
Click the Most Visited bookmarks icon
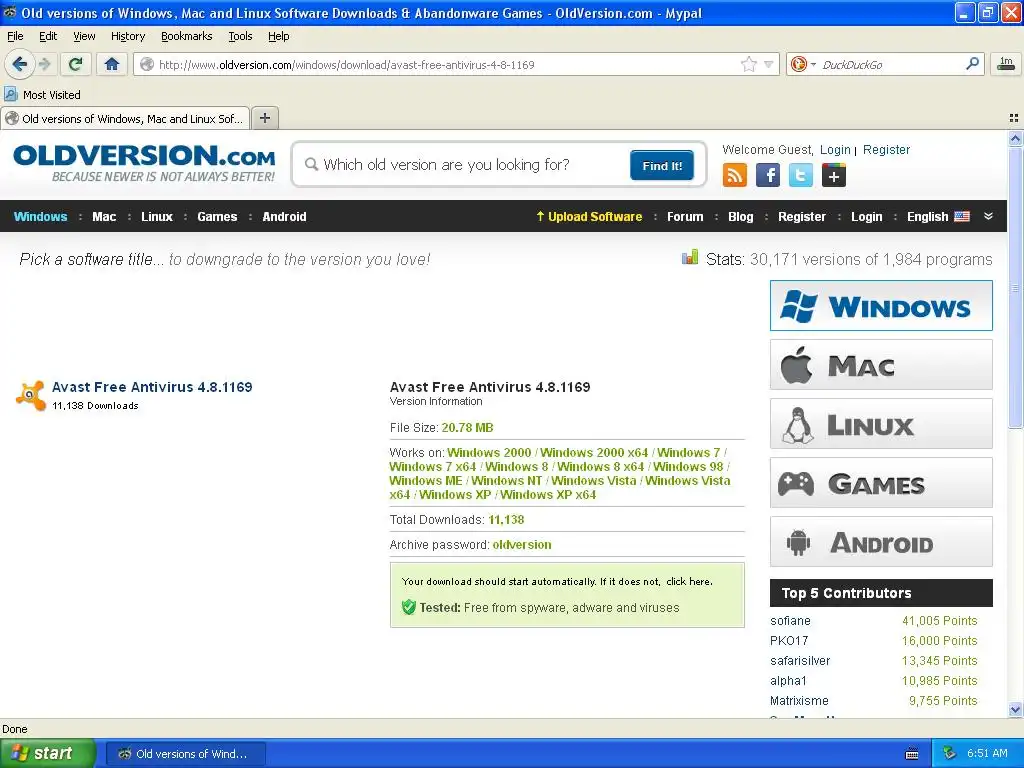[x=11, y=94]
